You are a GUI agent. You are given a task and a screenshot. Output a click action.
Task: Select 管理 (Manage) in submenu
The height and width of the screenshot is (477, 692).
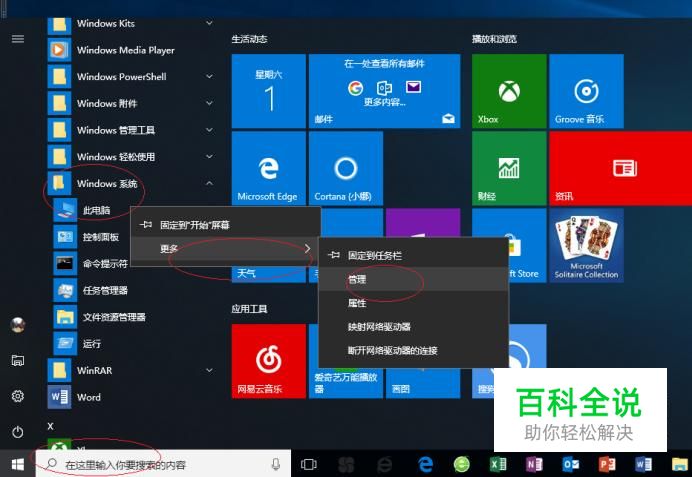click(x=413, y=279)
